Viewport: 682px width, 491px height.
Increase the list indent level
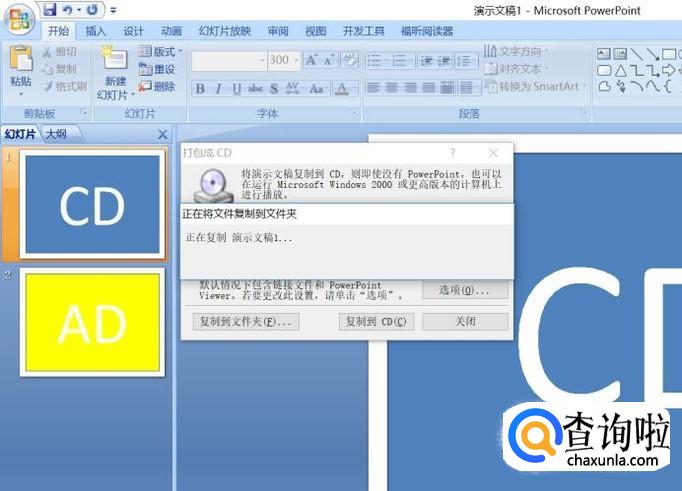pos(444,61)
